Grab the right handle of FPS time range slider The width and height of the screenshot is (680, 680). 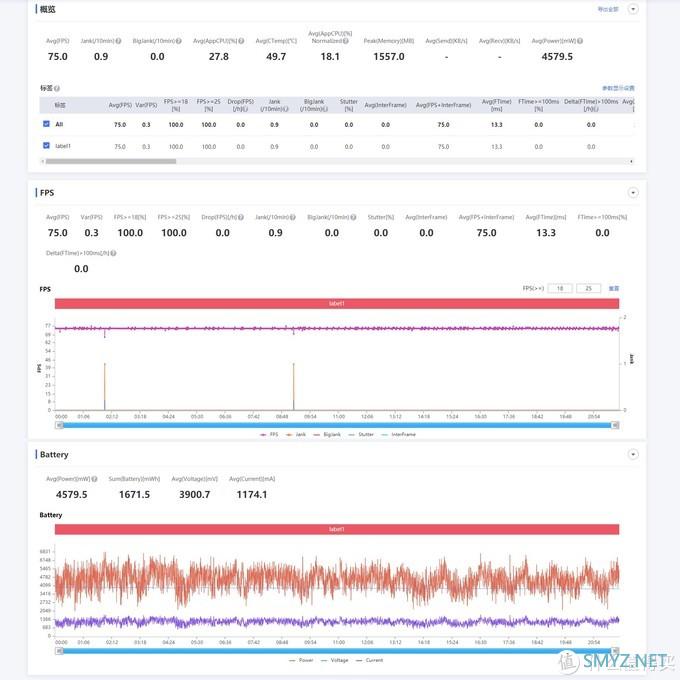click(615, 425)
